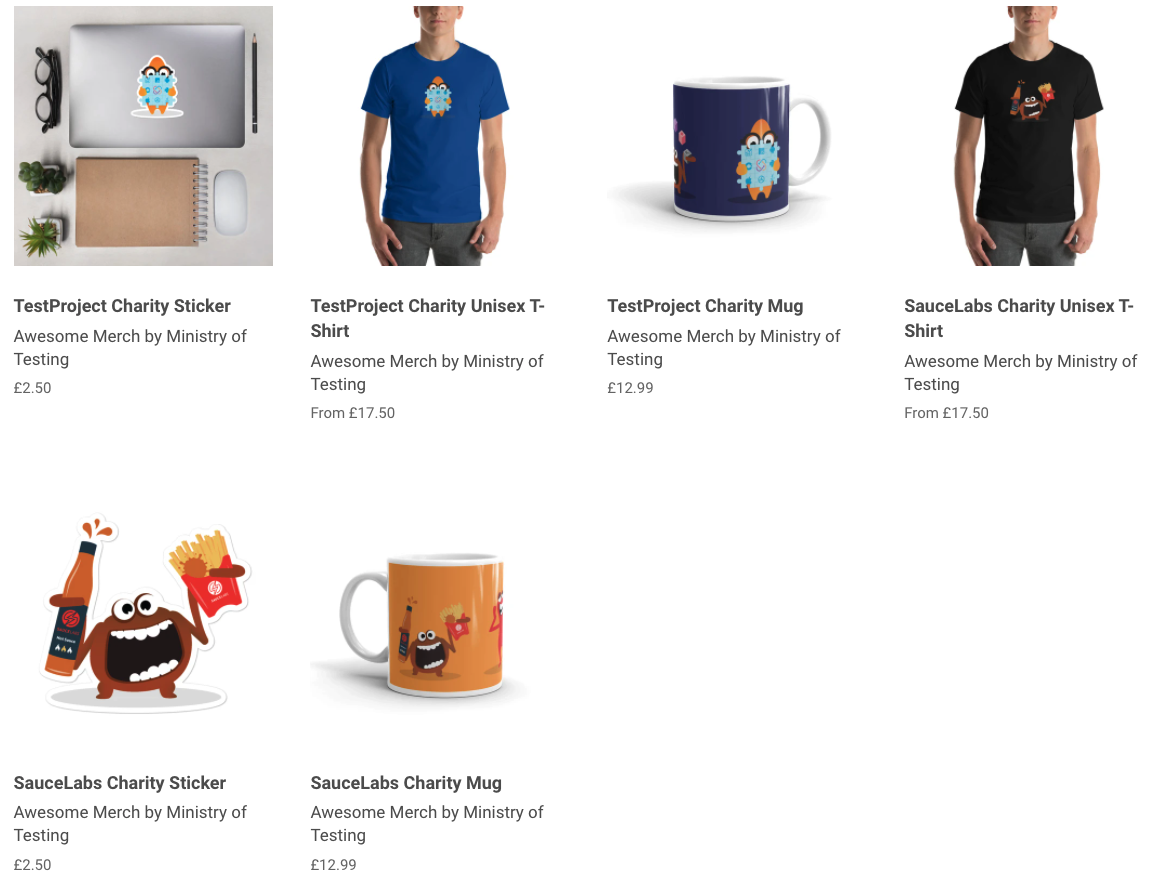Click vendor text under SauceLabs Charity Mug
Viewport: 1155px width, 886px height.
click(427, 823)
